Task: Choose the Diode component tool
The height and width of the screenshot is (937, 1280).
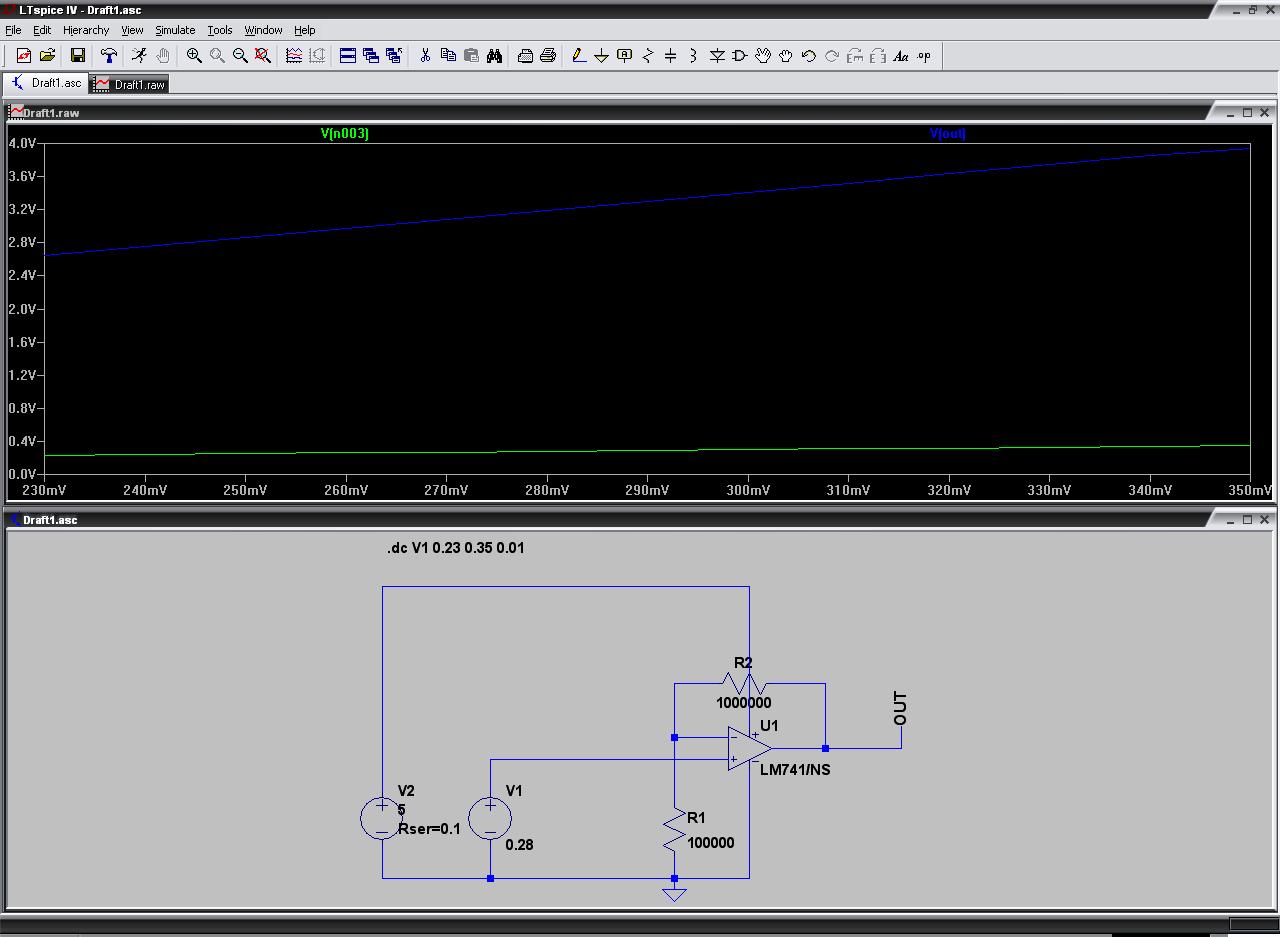Action: [717, 56]
